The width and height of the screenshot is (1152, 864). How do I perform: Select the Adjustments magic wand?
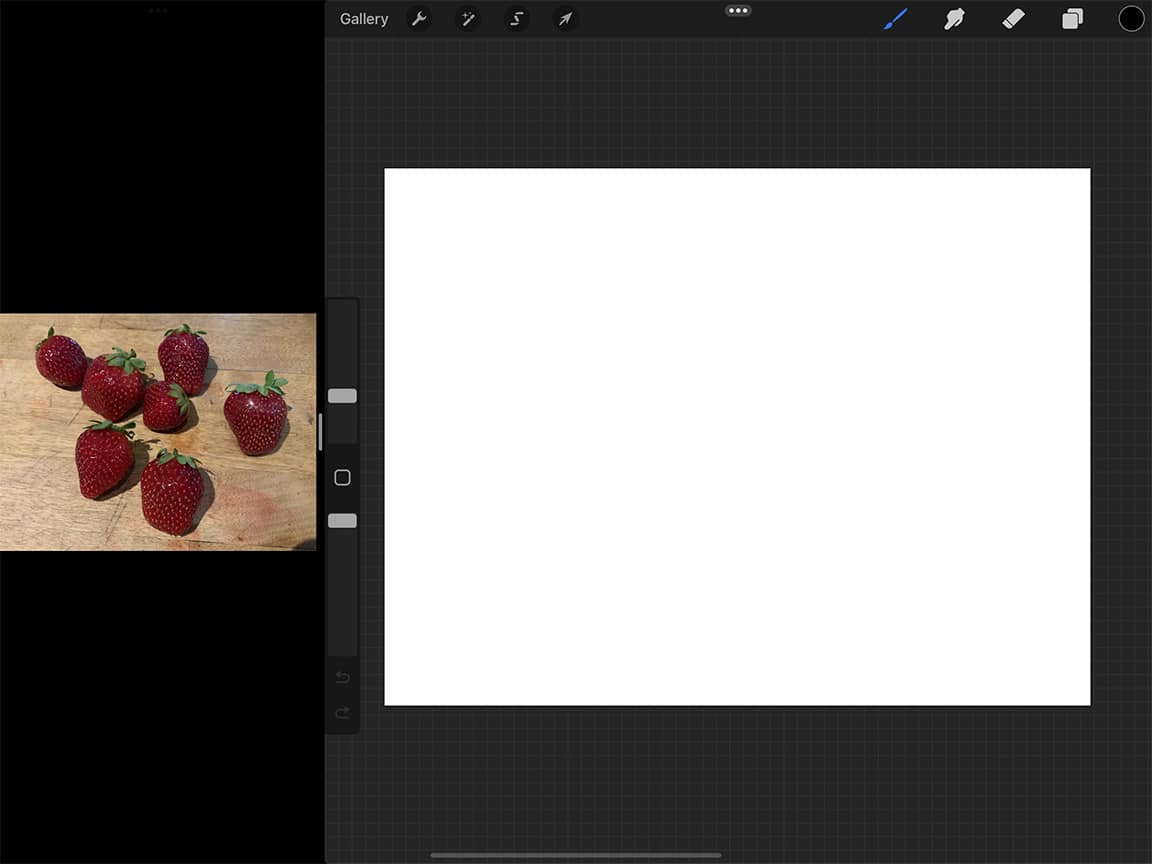point(468,18)
